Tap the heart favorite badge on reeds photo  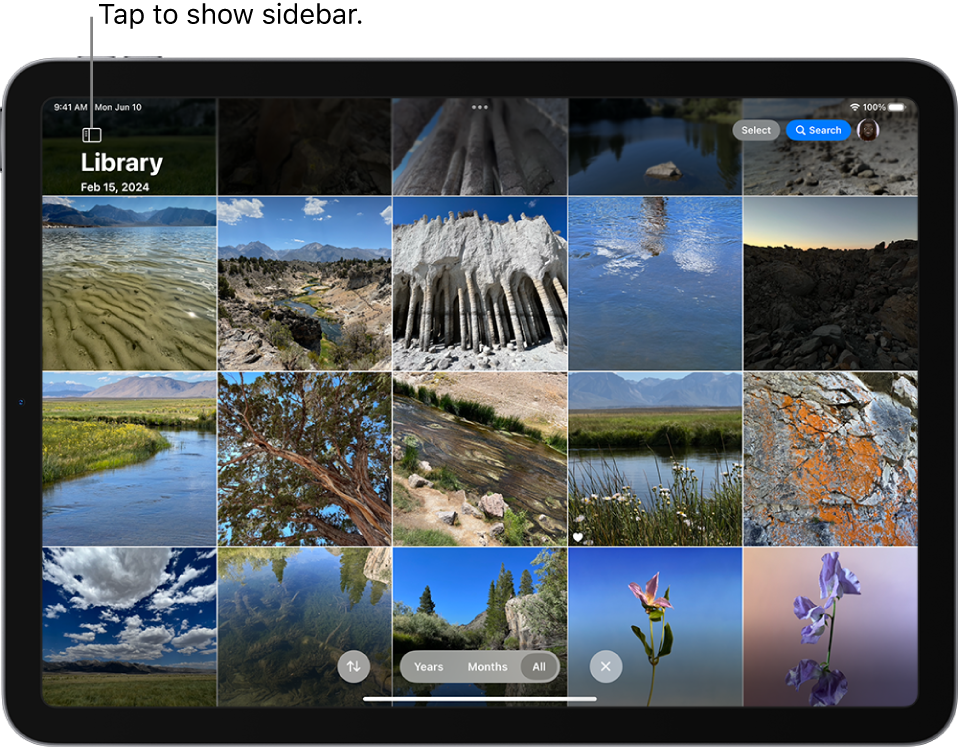pos(578,537)
